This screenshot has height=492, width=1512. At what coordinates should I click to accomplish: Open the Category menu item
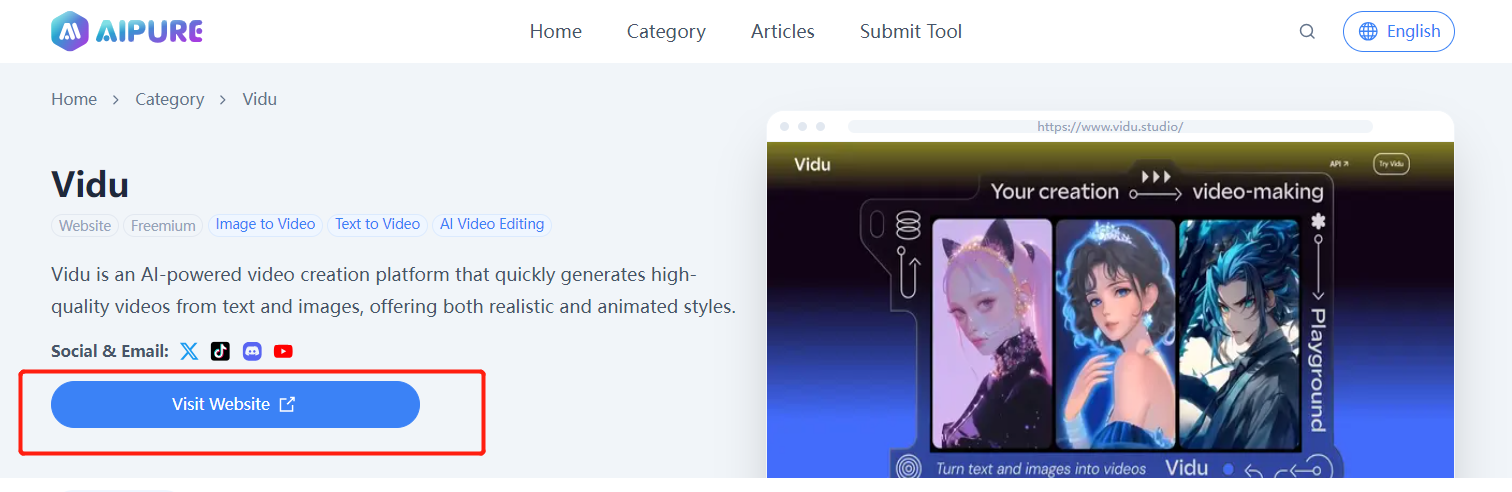point(666,32)
